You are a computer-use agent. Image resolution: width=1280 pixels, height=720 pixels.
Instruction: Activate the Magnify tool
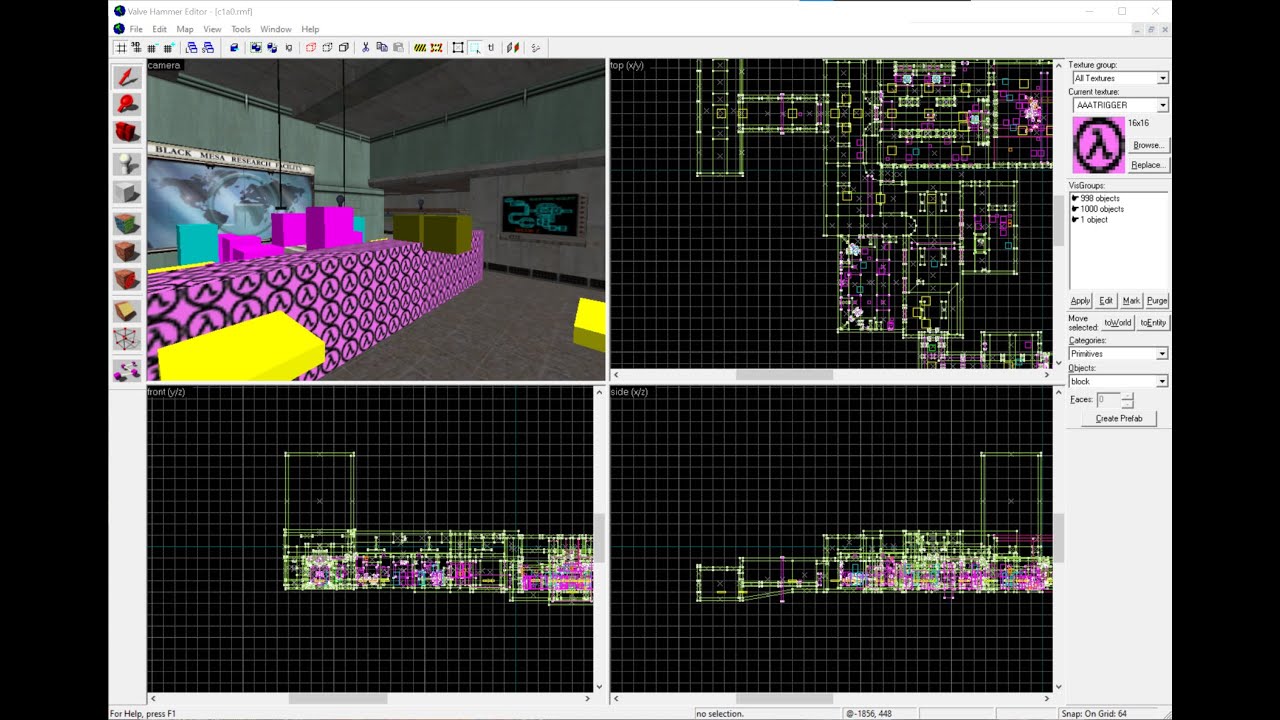(x=127, y=103)
